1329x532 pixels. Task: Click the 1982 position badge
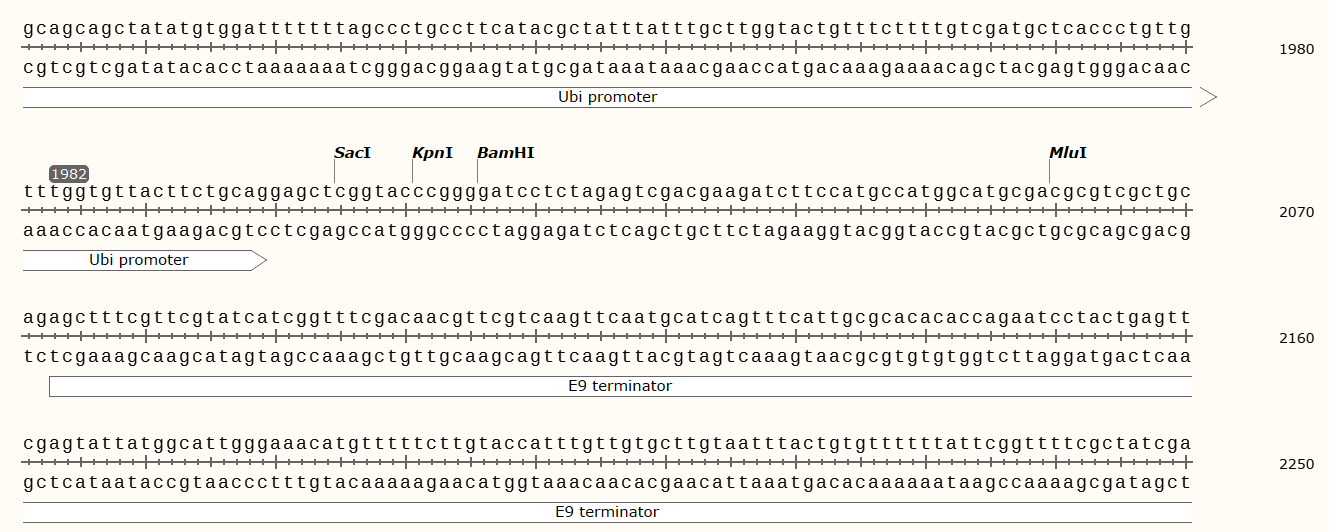pyautogui.click(x=69, y=174)
